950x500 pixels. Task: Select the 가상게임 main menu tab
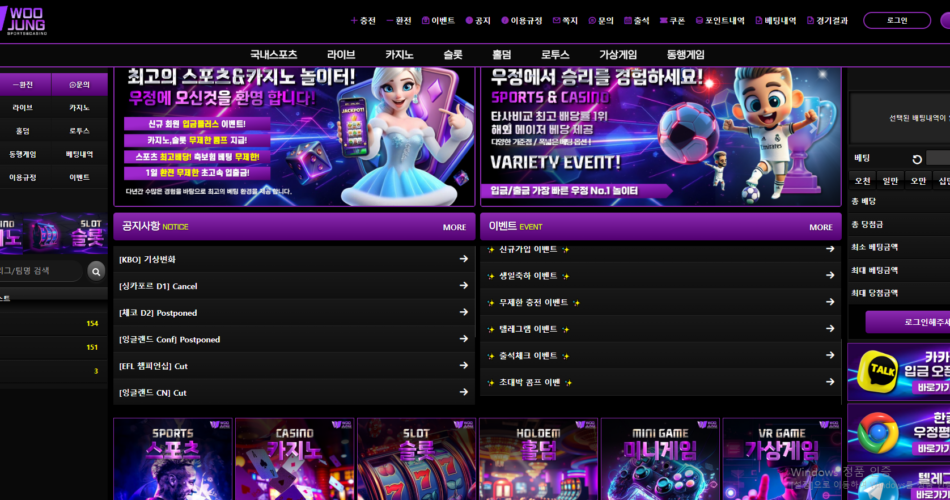tap(617, 55)
